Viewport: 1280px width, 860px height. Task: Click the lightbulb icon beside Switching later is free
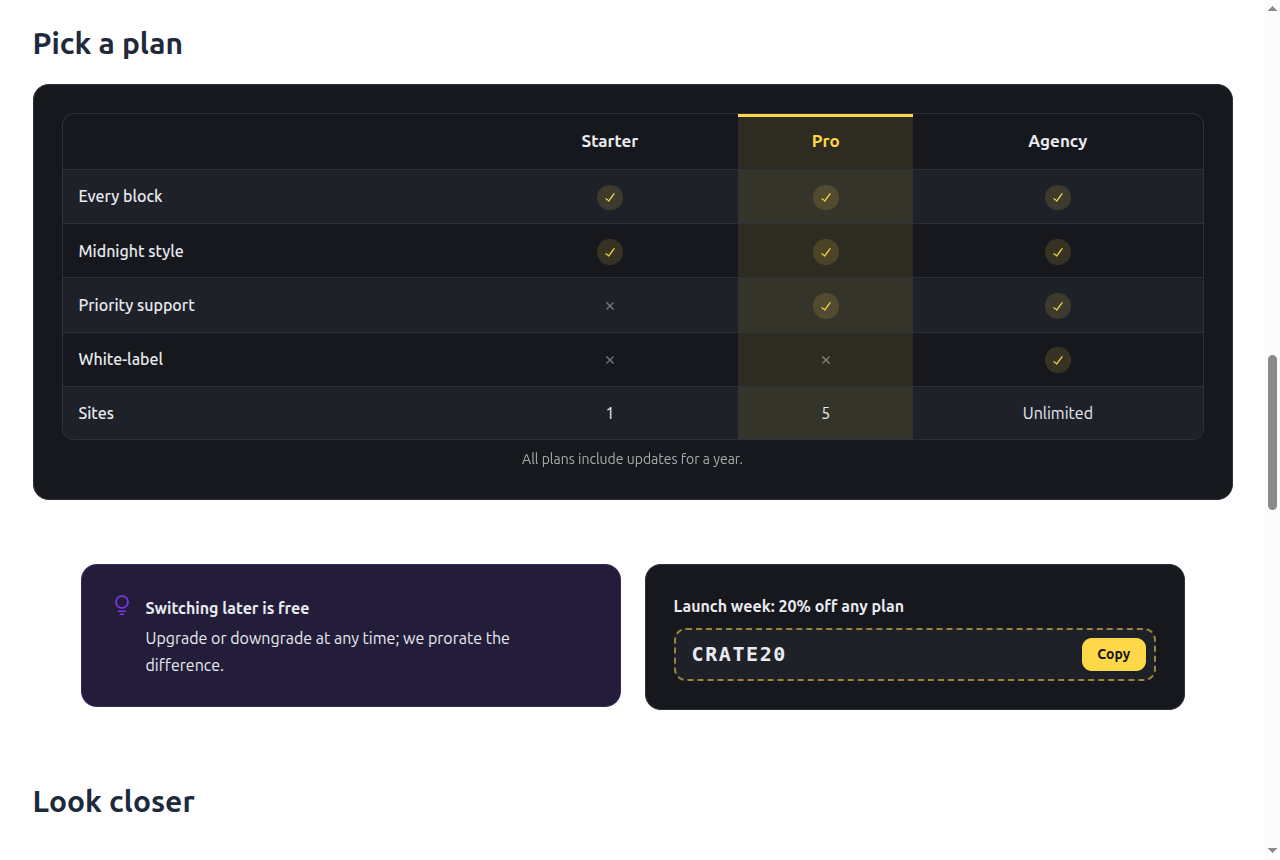[122, 605]
